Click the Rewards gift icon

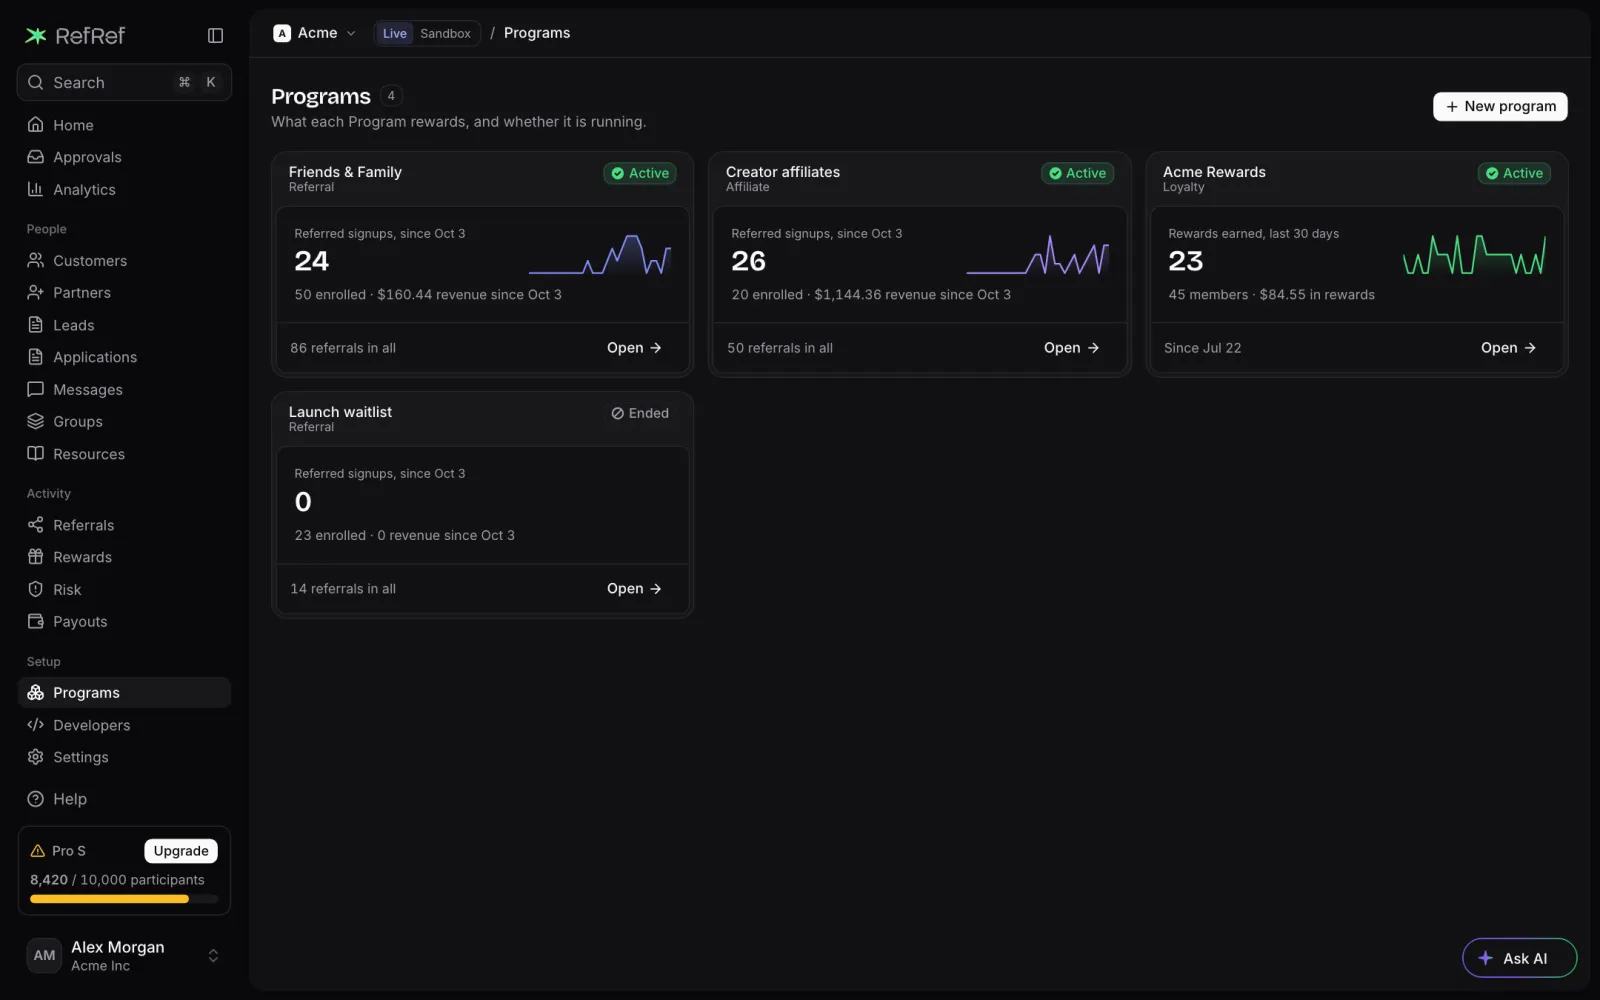[36, 557]
